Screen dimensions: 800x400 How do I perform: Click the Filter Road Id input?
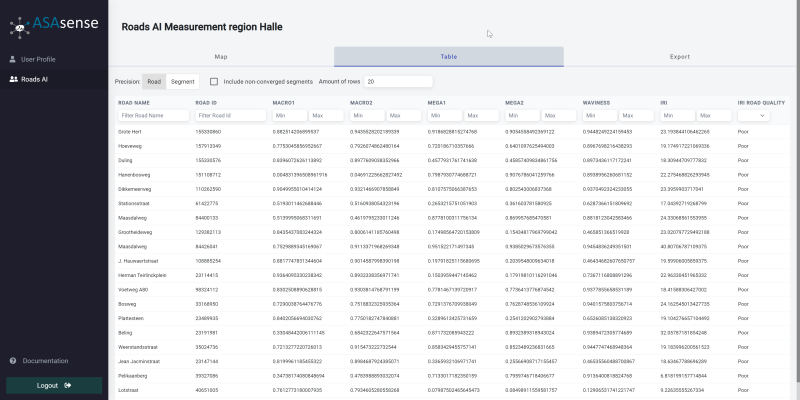pos(231,116)
